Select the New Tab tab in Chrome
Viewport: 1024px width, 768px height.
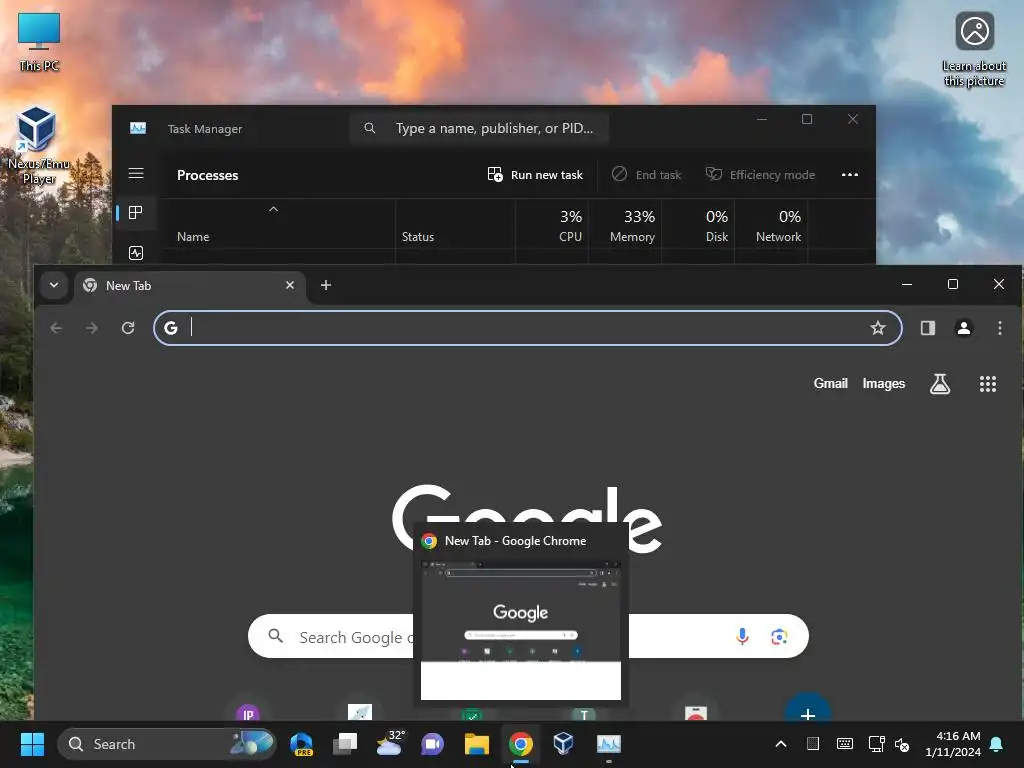tap(189, 285)
